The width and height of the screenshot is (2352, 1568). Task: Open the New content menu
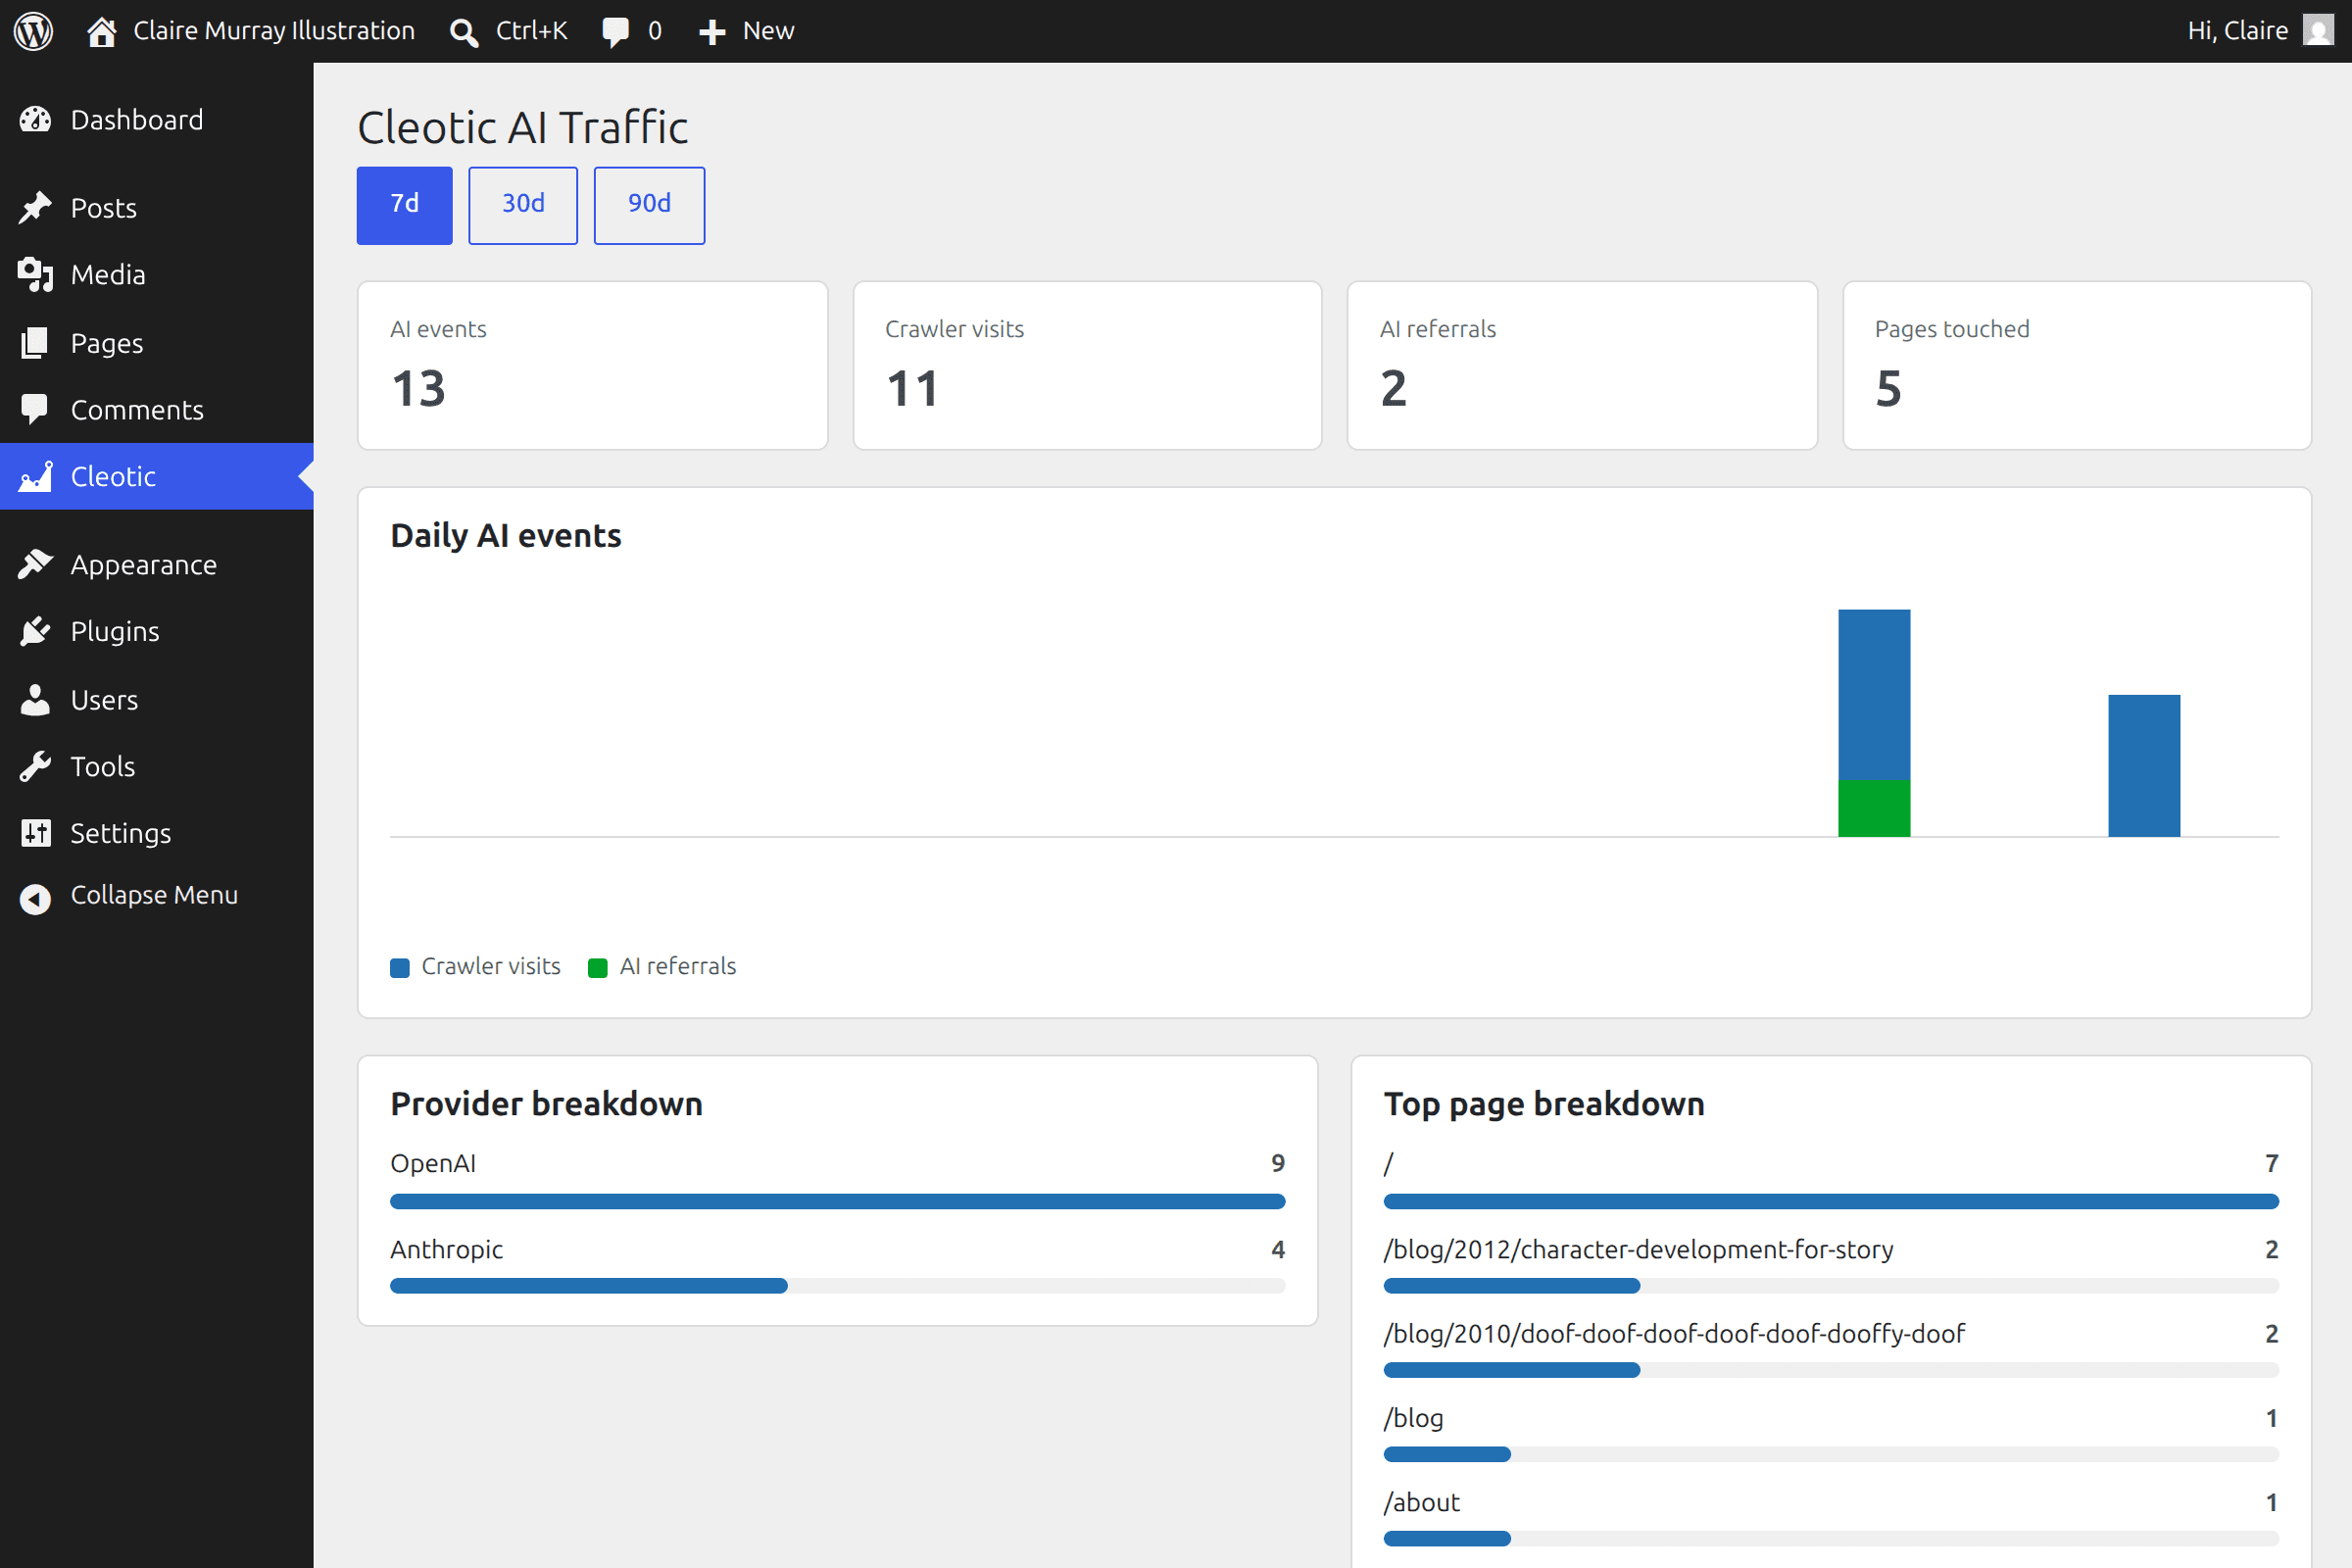[768, 31]
